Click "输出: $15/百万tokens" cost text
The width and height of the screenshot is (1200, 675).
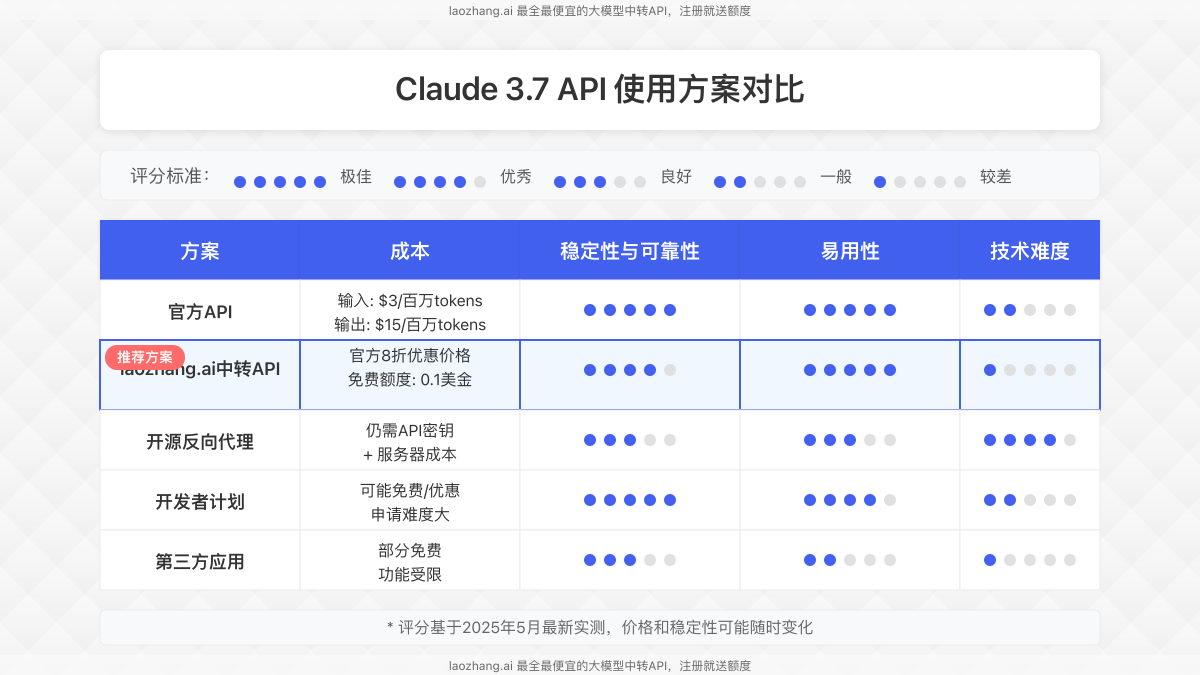coord(410,324)
